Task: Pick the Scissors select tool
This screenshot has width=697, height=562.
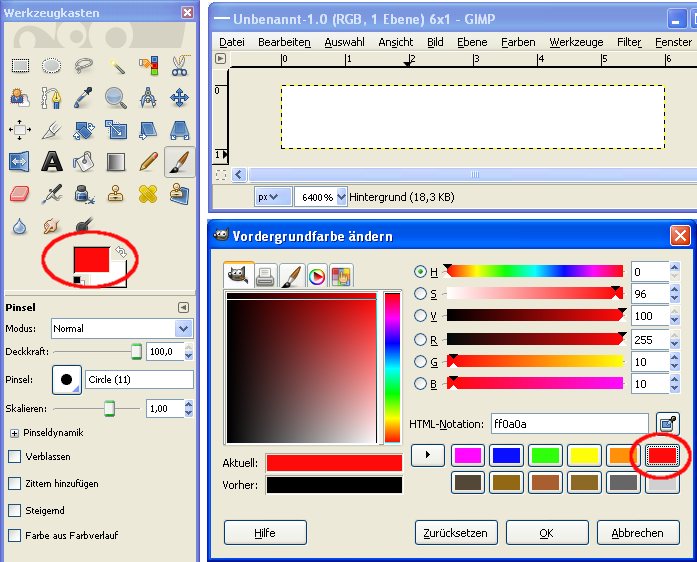Action: tap(179, 66)
